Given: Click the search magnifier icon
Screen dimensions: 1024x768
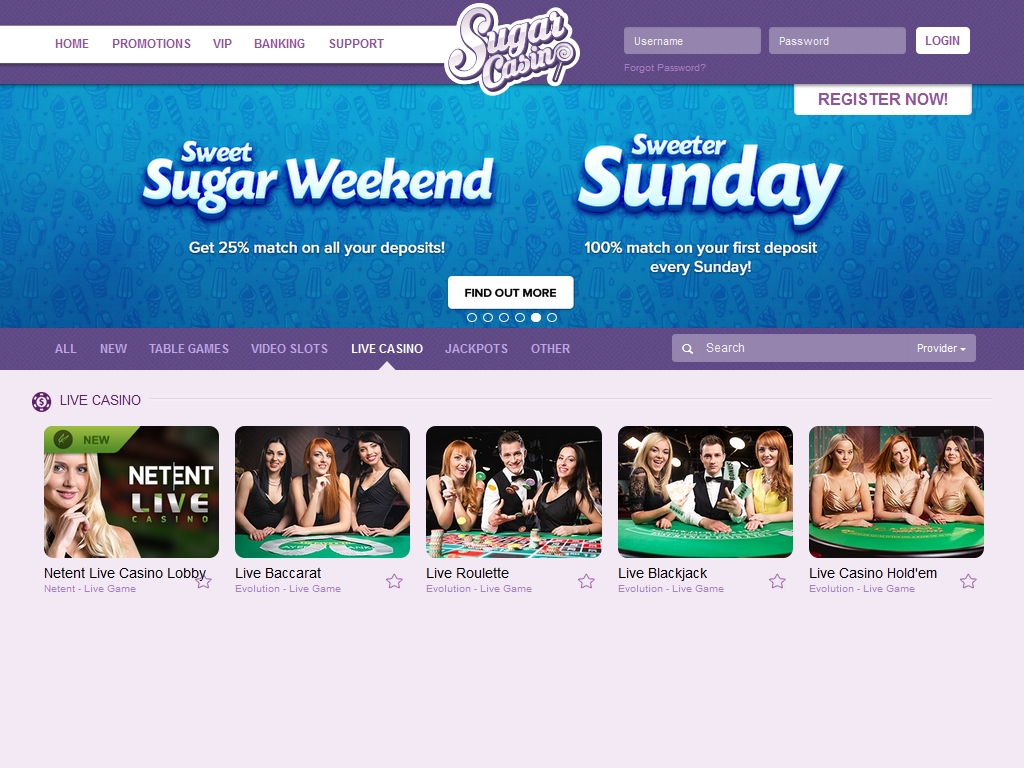Looking at the screenshot, I should coord(687,349).
